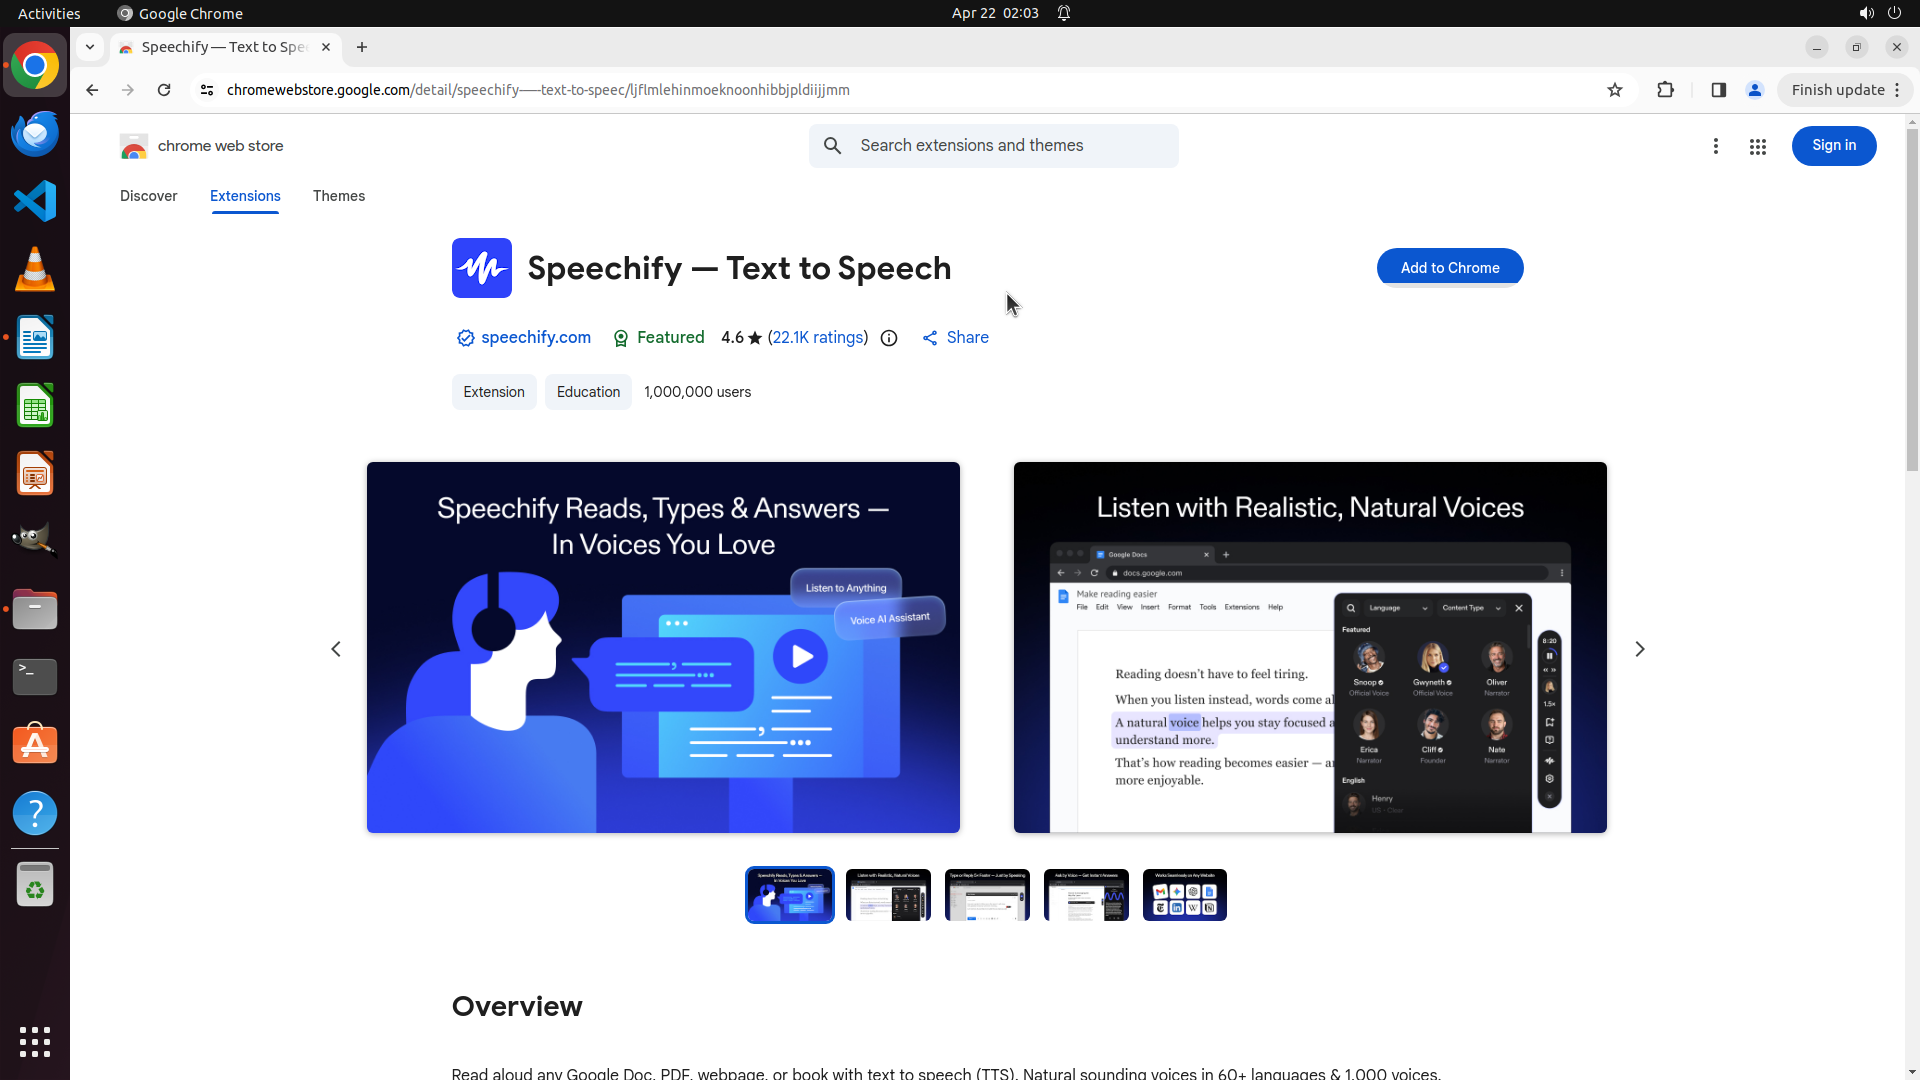Screen dimensions: 1920x1080
Task: Open VLC media player from dock
Action: coord(35,270)
